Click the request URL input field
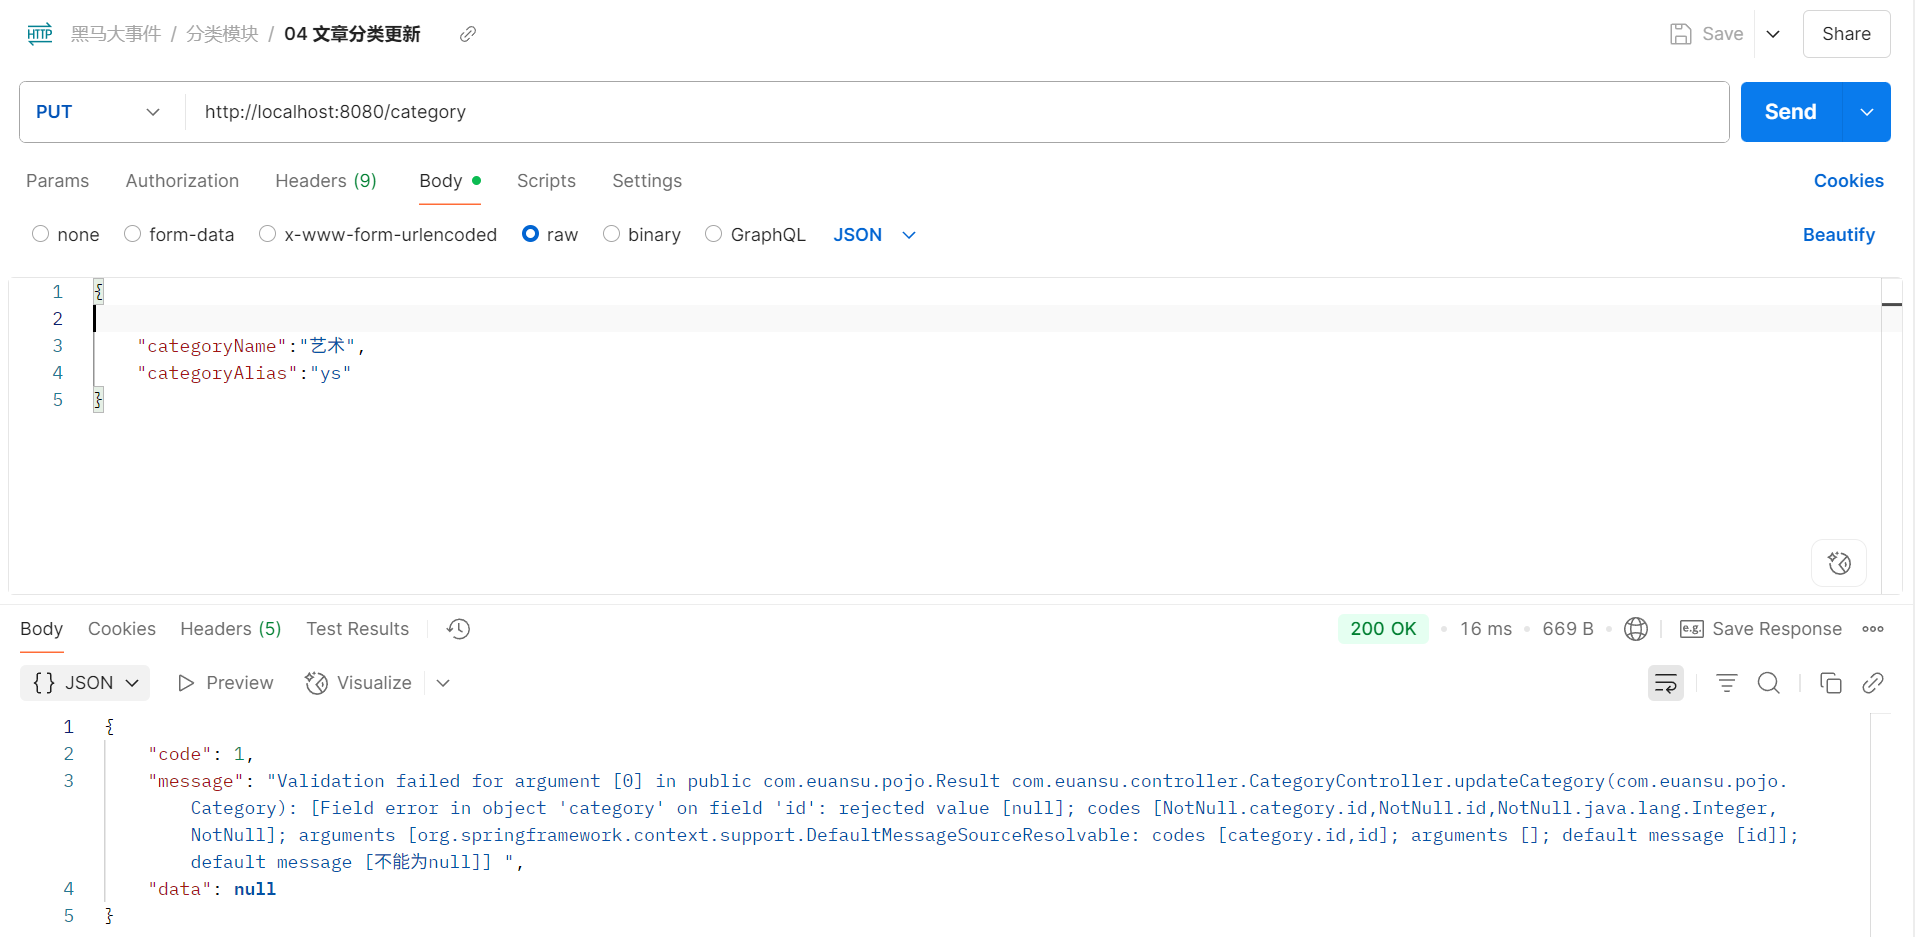The width and height of the screenshot is (1924, 937). 950,112
